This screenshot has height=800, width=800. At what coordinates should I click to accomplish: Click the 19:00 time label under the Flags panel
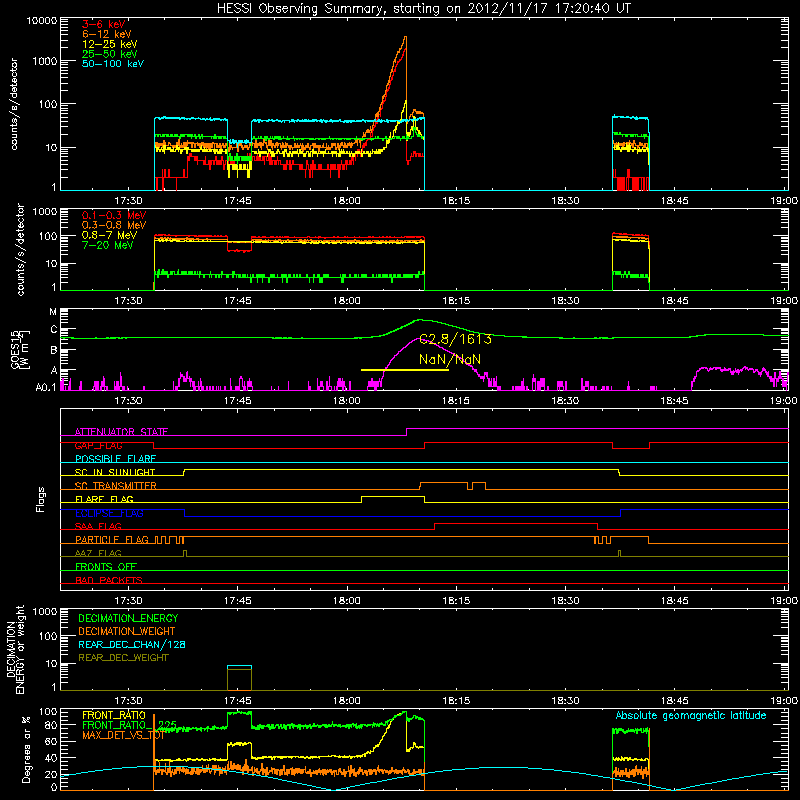click(x=784, y=601)
